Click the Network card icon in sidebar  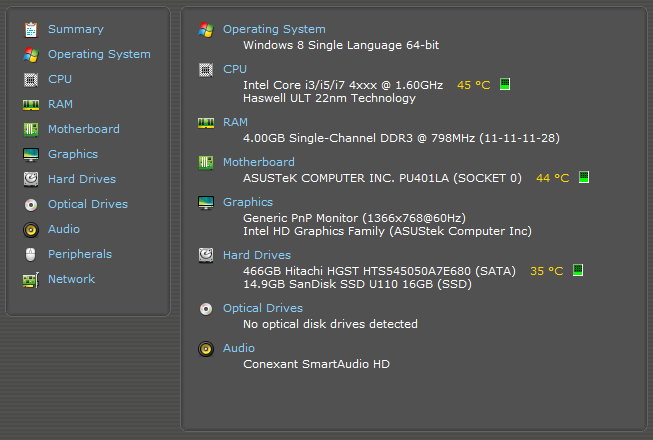[31, 280]
